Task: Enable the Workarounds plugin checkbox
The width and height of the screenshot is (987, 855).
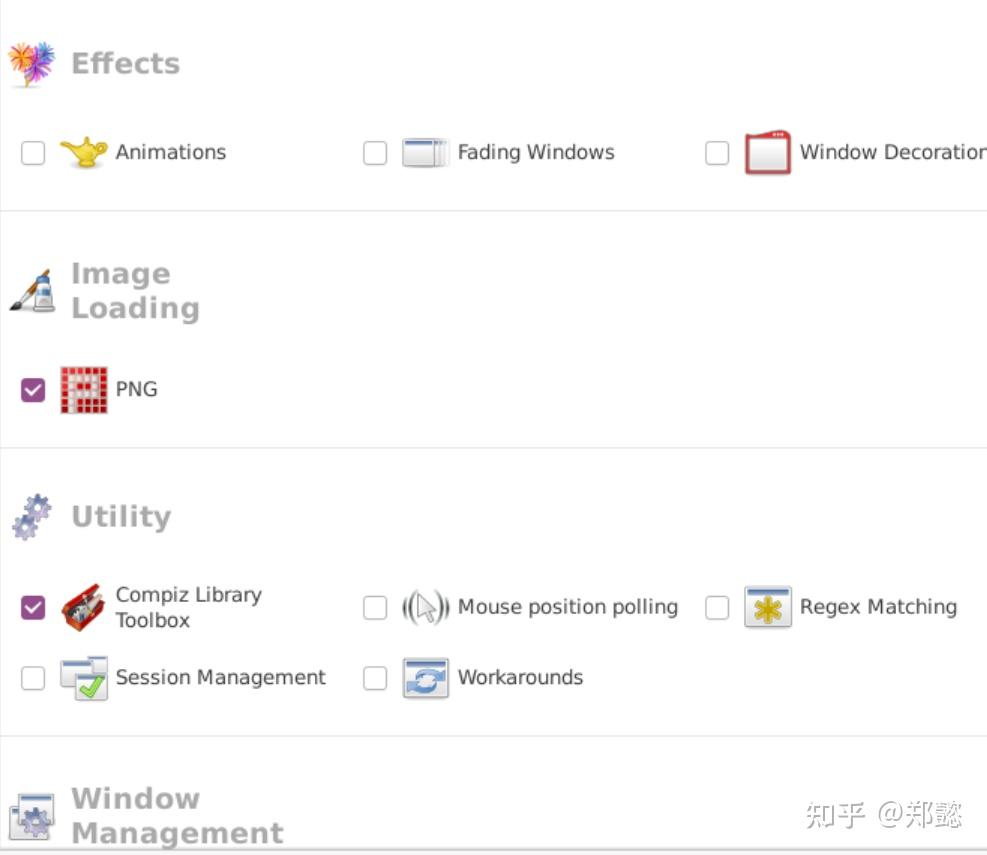Action: (x=375, y=677)
